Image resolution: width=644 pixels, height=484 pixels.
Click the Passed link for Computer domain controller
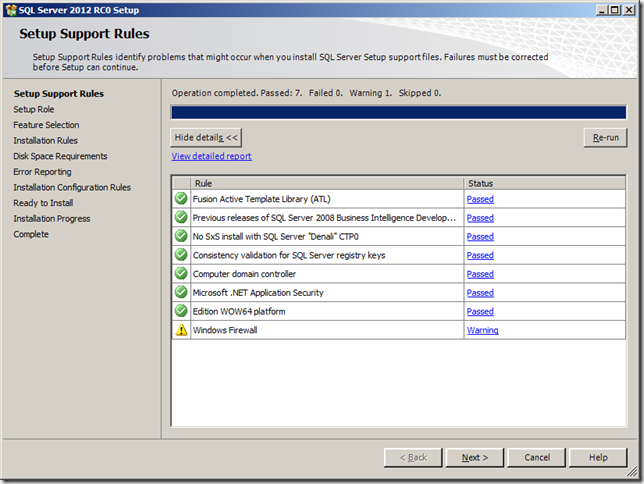(x=480, y=274)
